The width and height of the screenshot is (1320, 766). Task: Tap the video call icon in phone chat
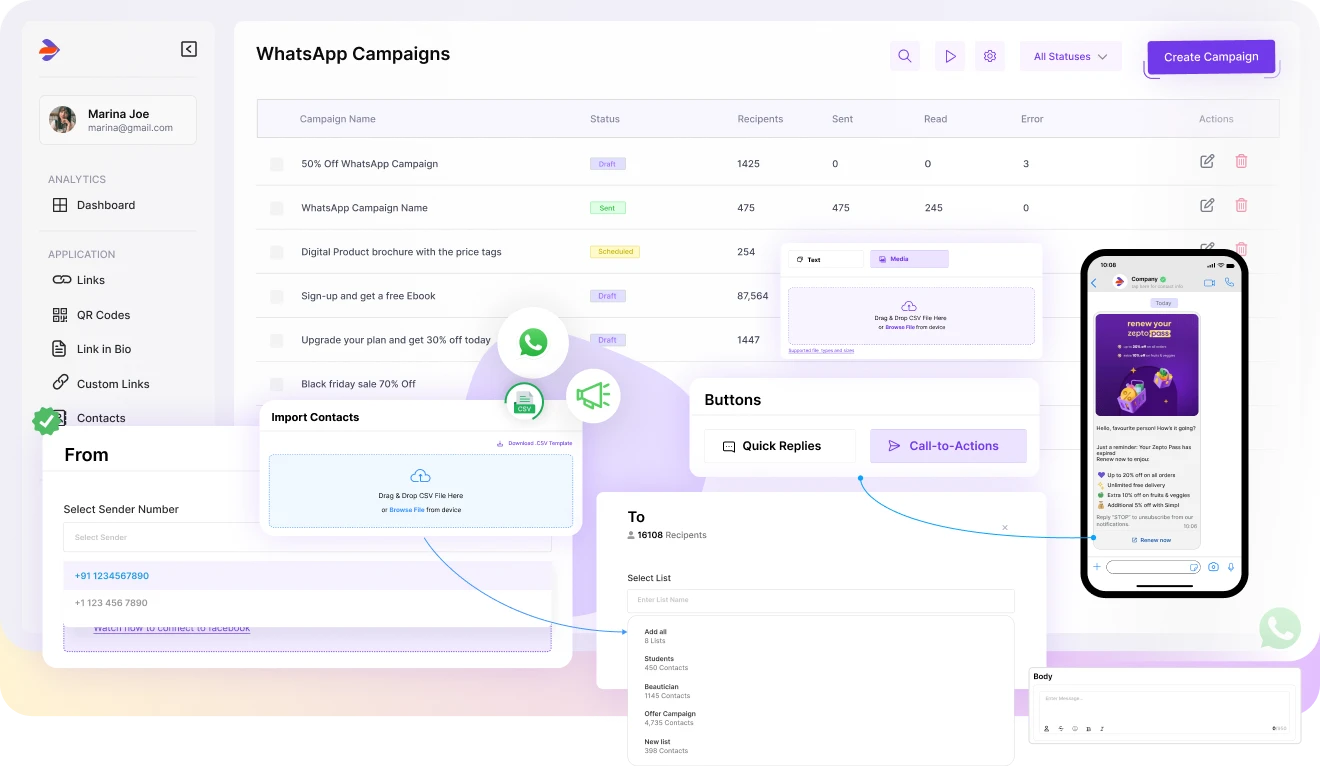1209,283
